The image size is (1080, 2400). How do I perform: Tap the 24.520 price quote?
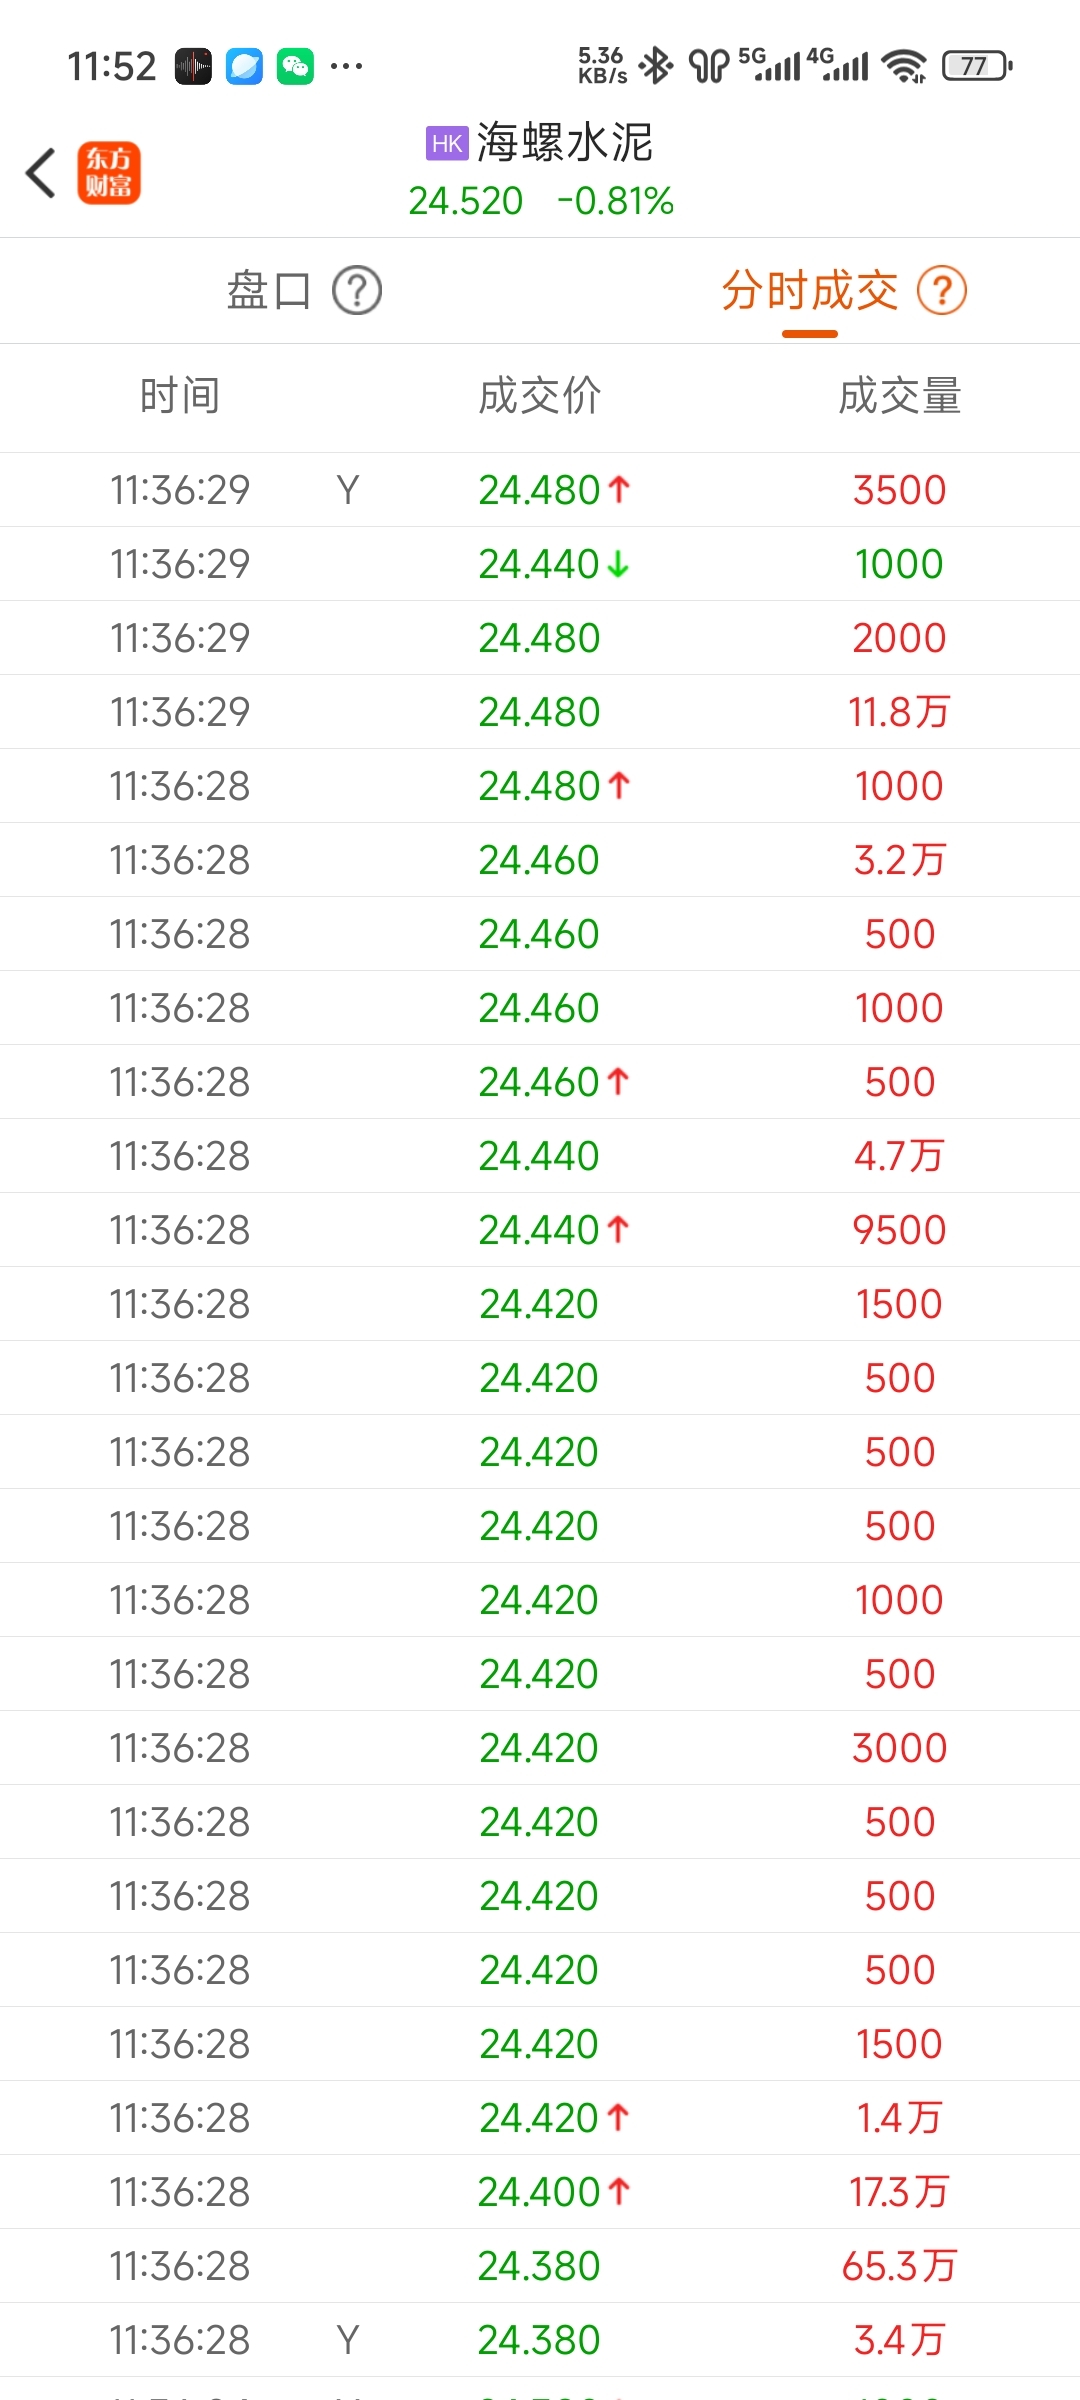[466, 201]
